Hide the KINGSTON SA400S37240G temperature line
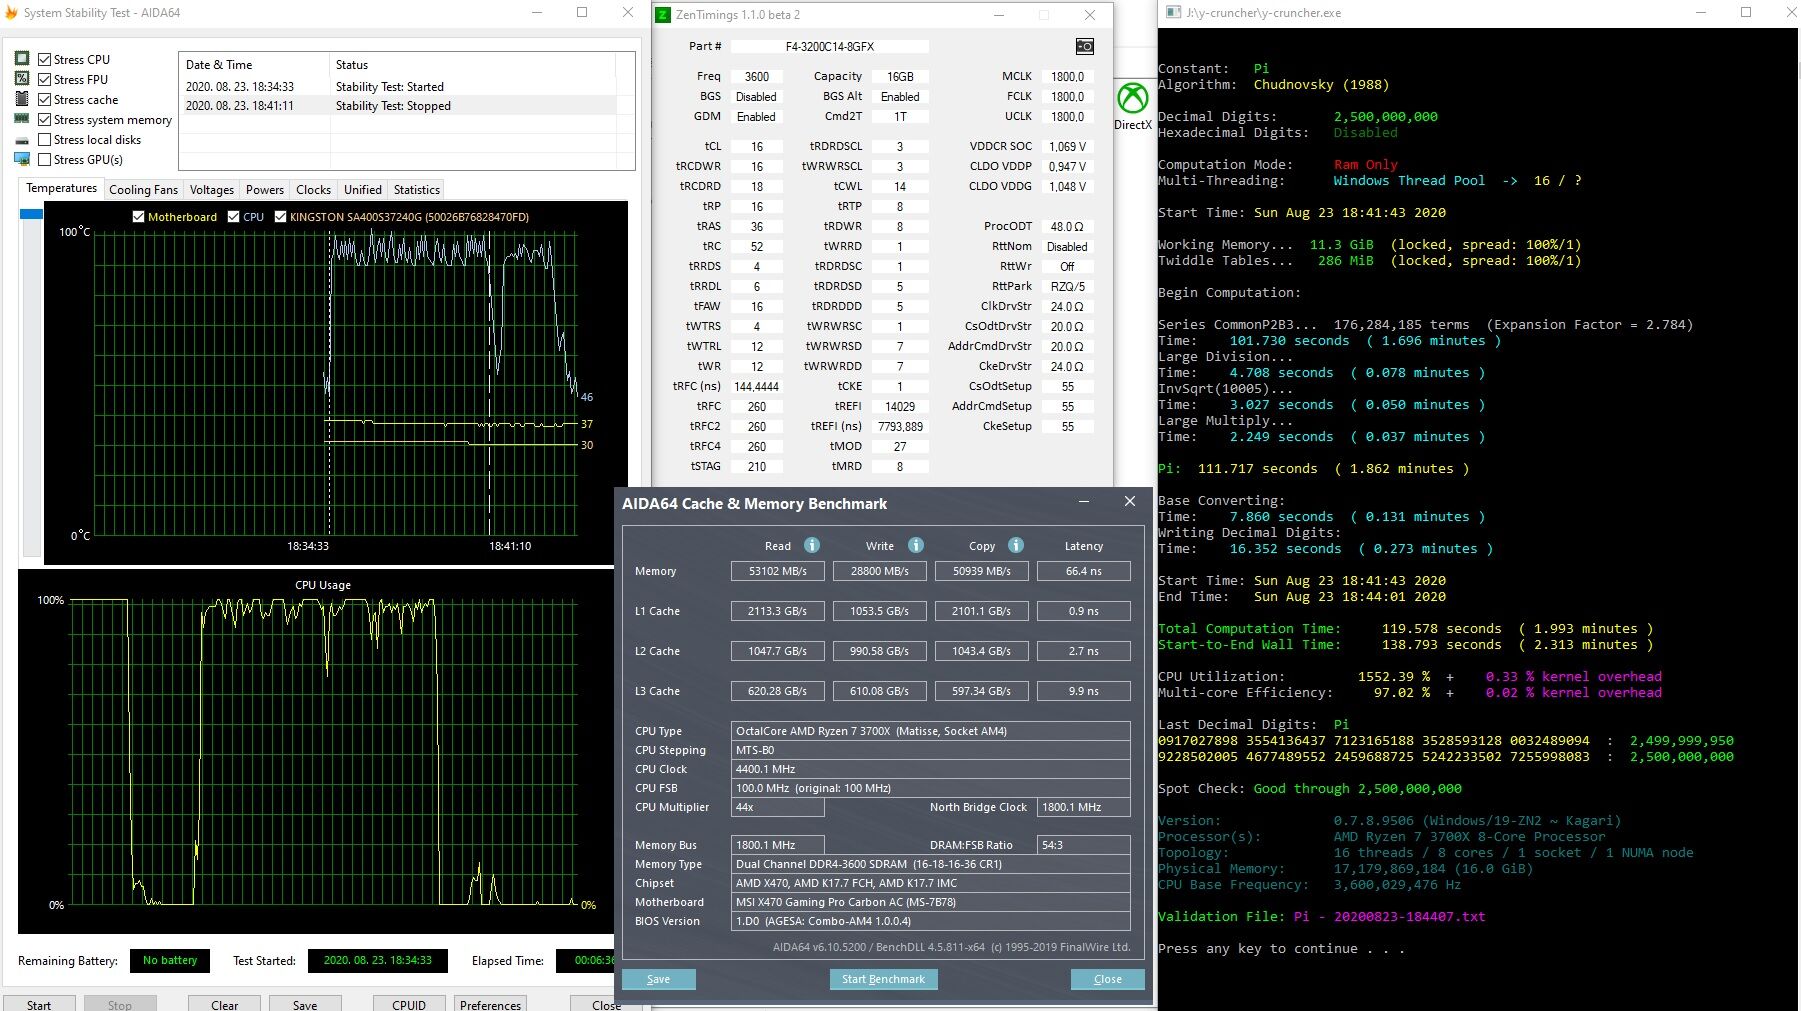The image size is (1801, 1011). [x=281, y=217]
